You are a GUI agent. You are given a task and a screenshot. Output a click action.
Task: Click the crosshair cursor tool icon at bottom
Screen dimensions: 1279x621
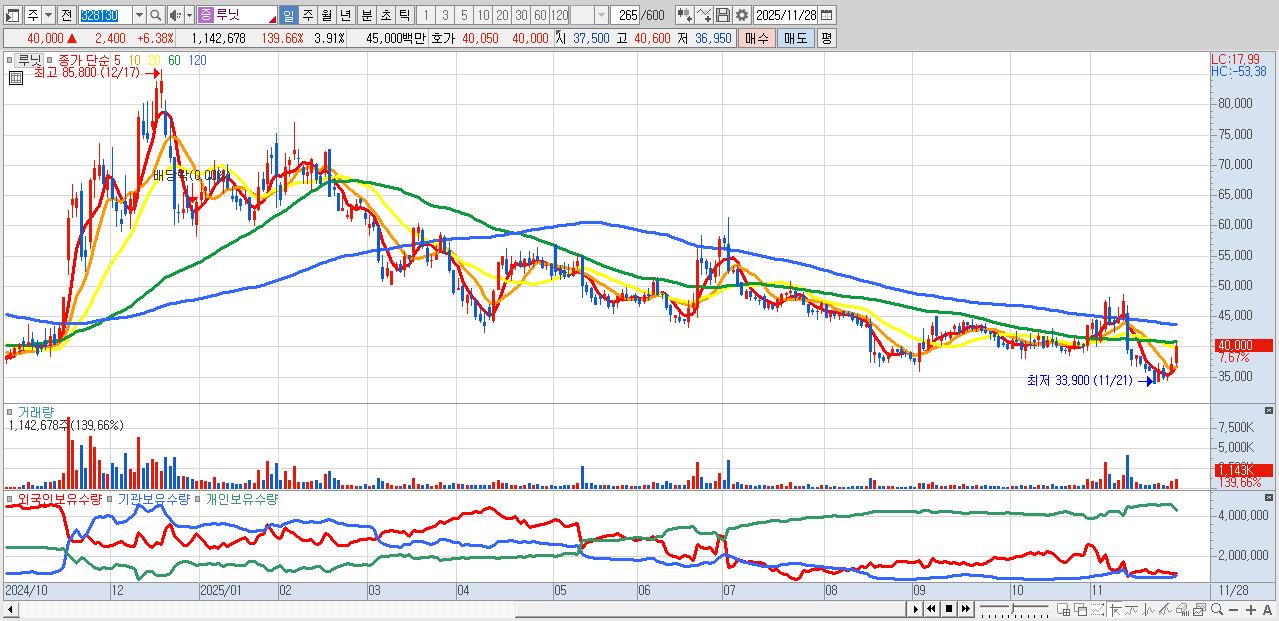point(1115,609)
